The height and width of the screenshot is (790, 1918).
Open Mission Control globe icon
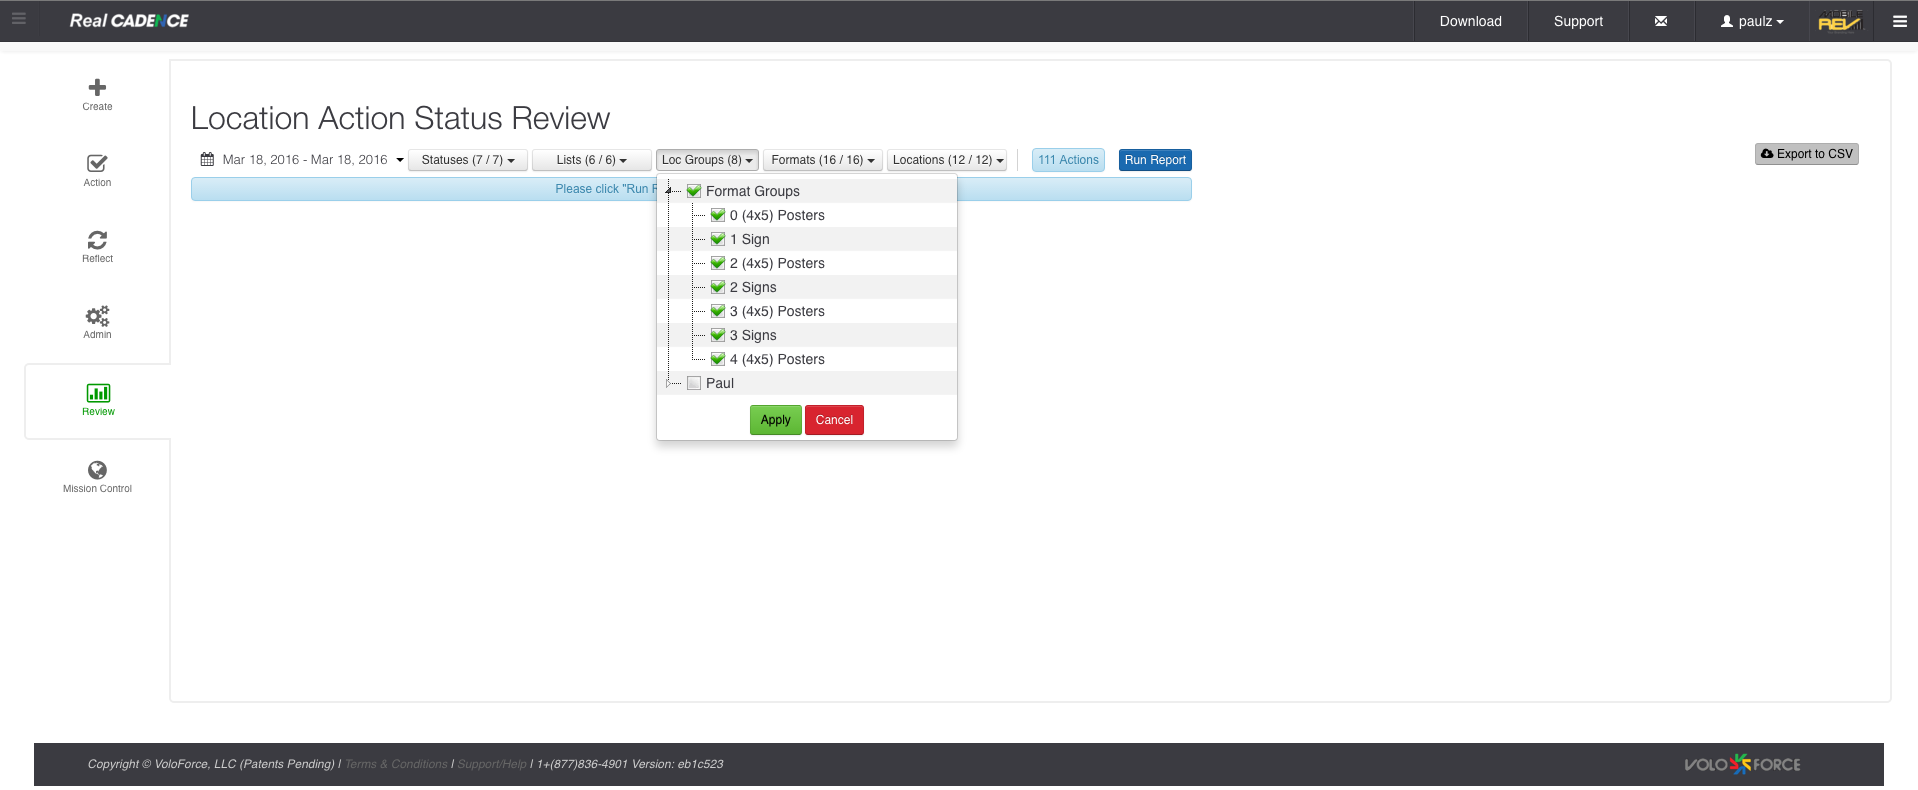97,470
